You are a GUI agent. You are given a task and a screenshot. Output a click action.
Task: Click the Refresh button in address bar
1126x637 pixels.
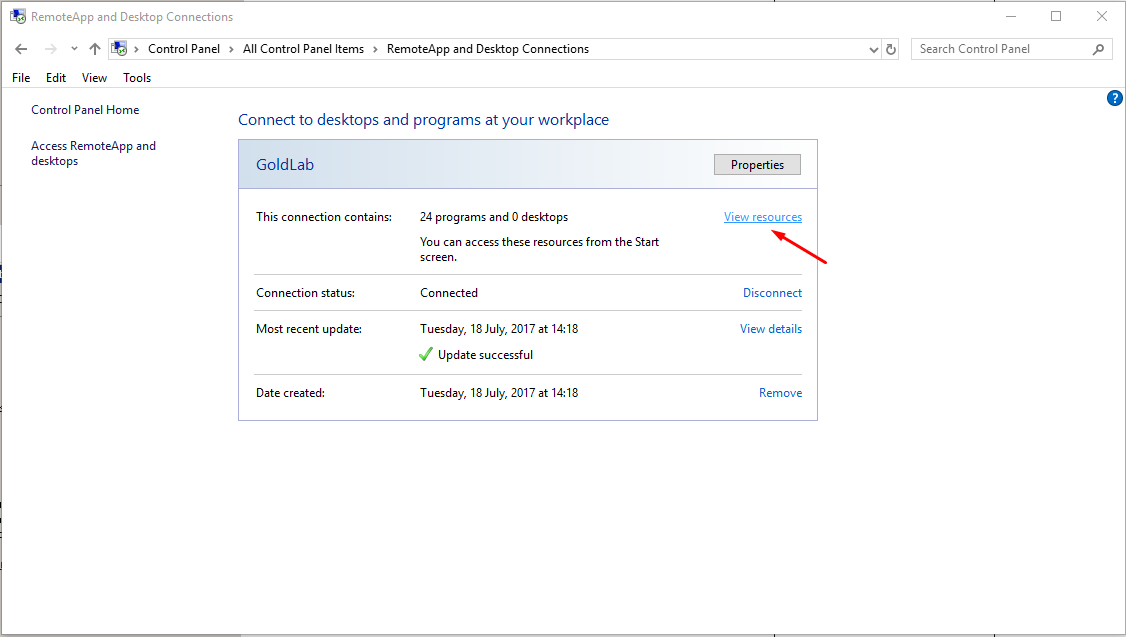pos(891,49)
